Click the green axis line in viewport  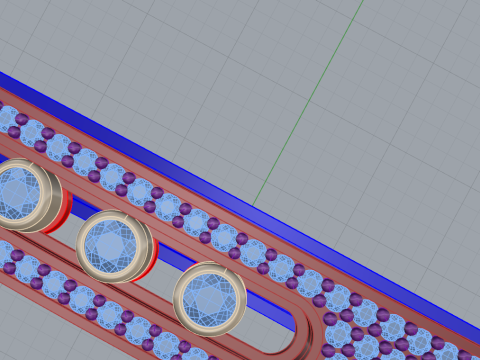point(308,102)
